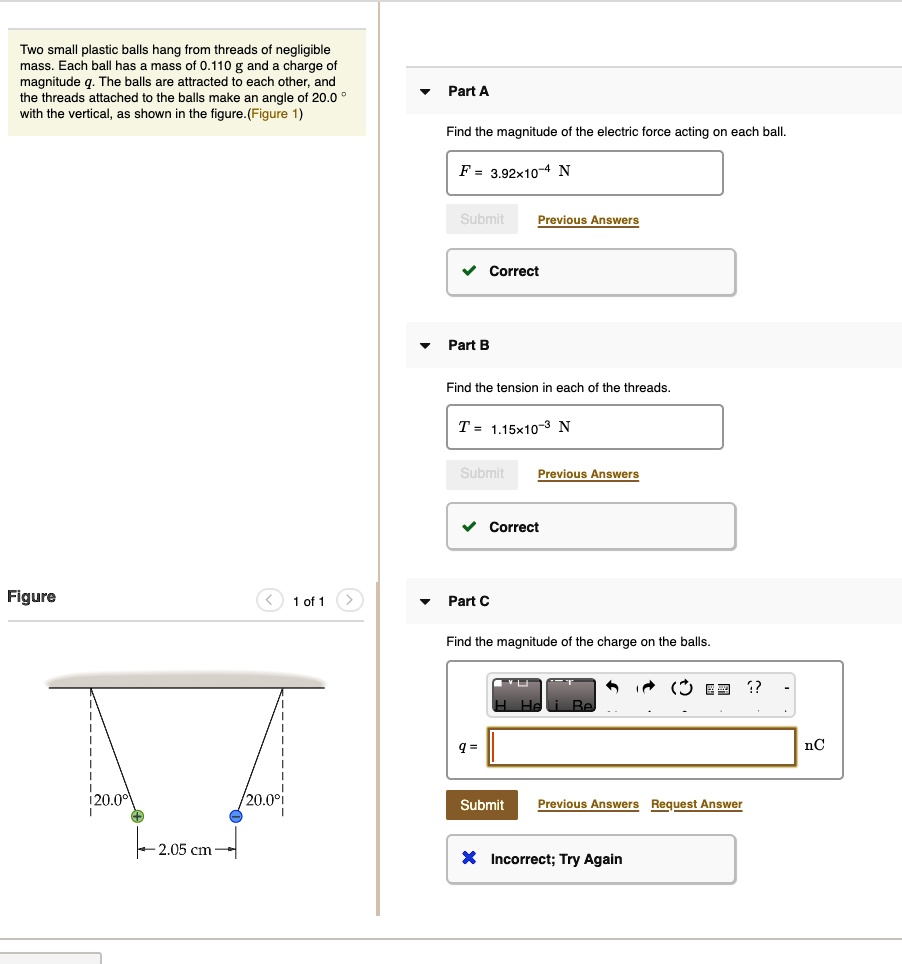Open the first symbol template palette for the answer

[517, 693]
